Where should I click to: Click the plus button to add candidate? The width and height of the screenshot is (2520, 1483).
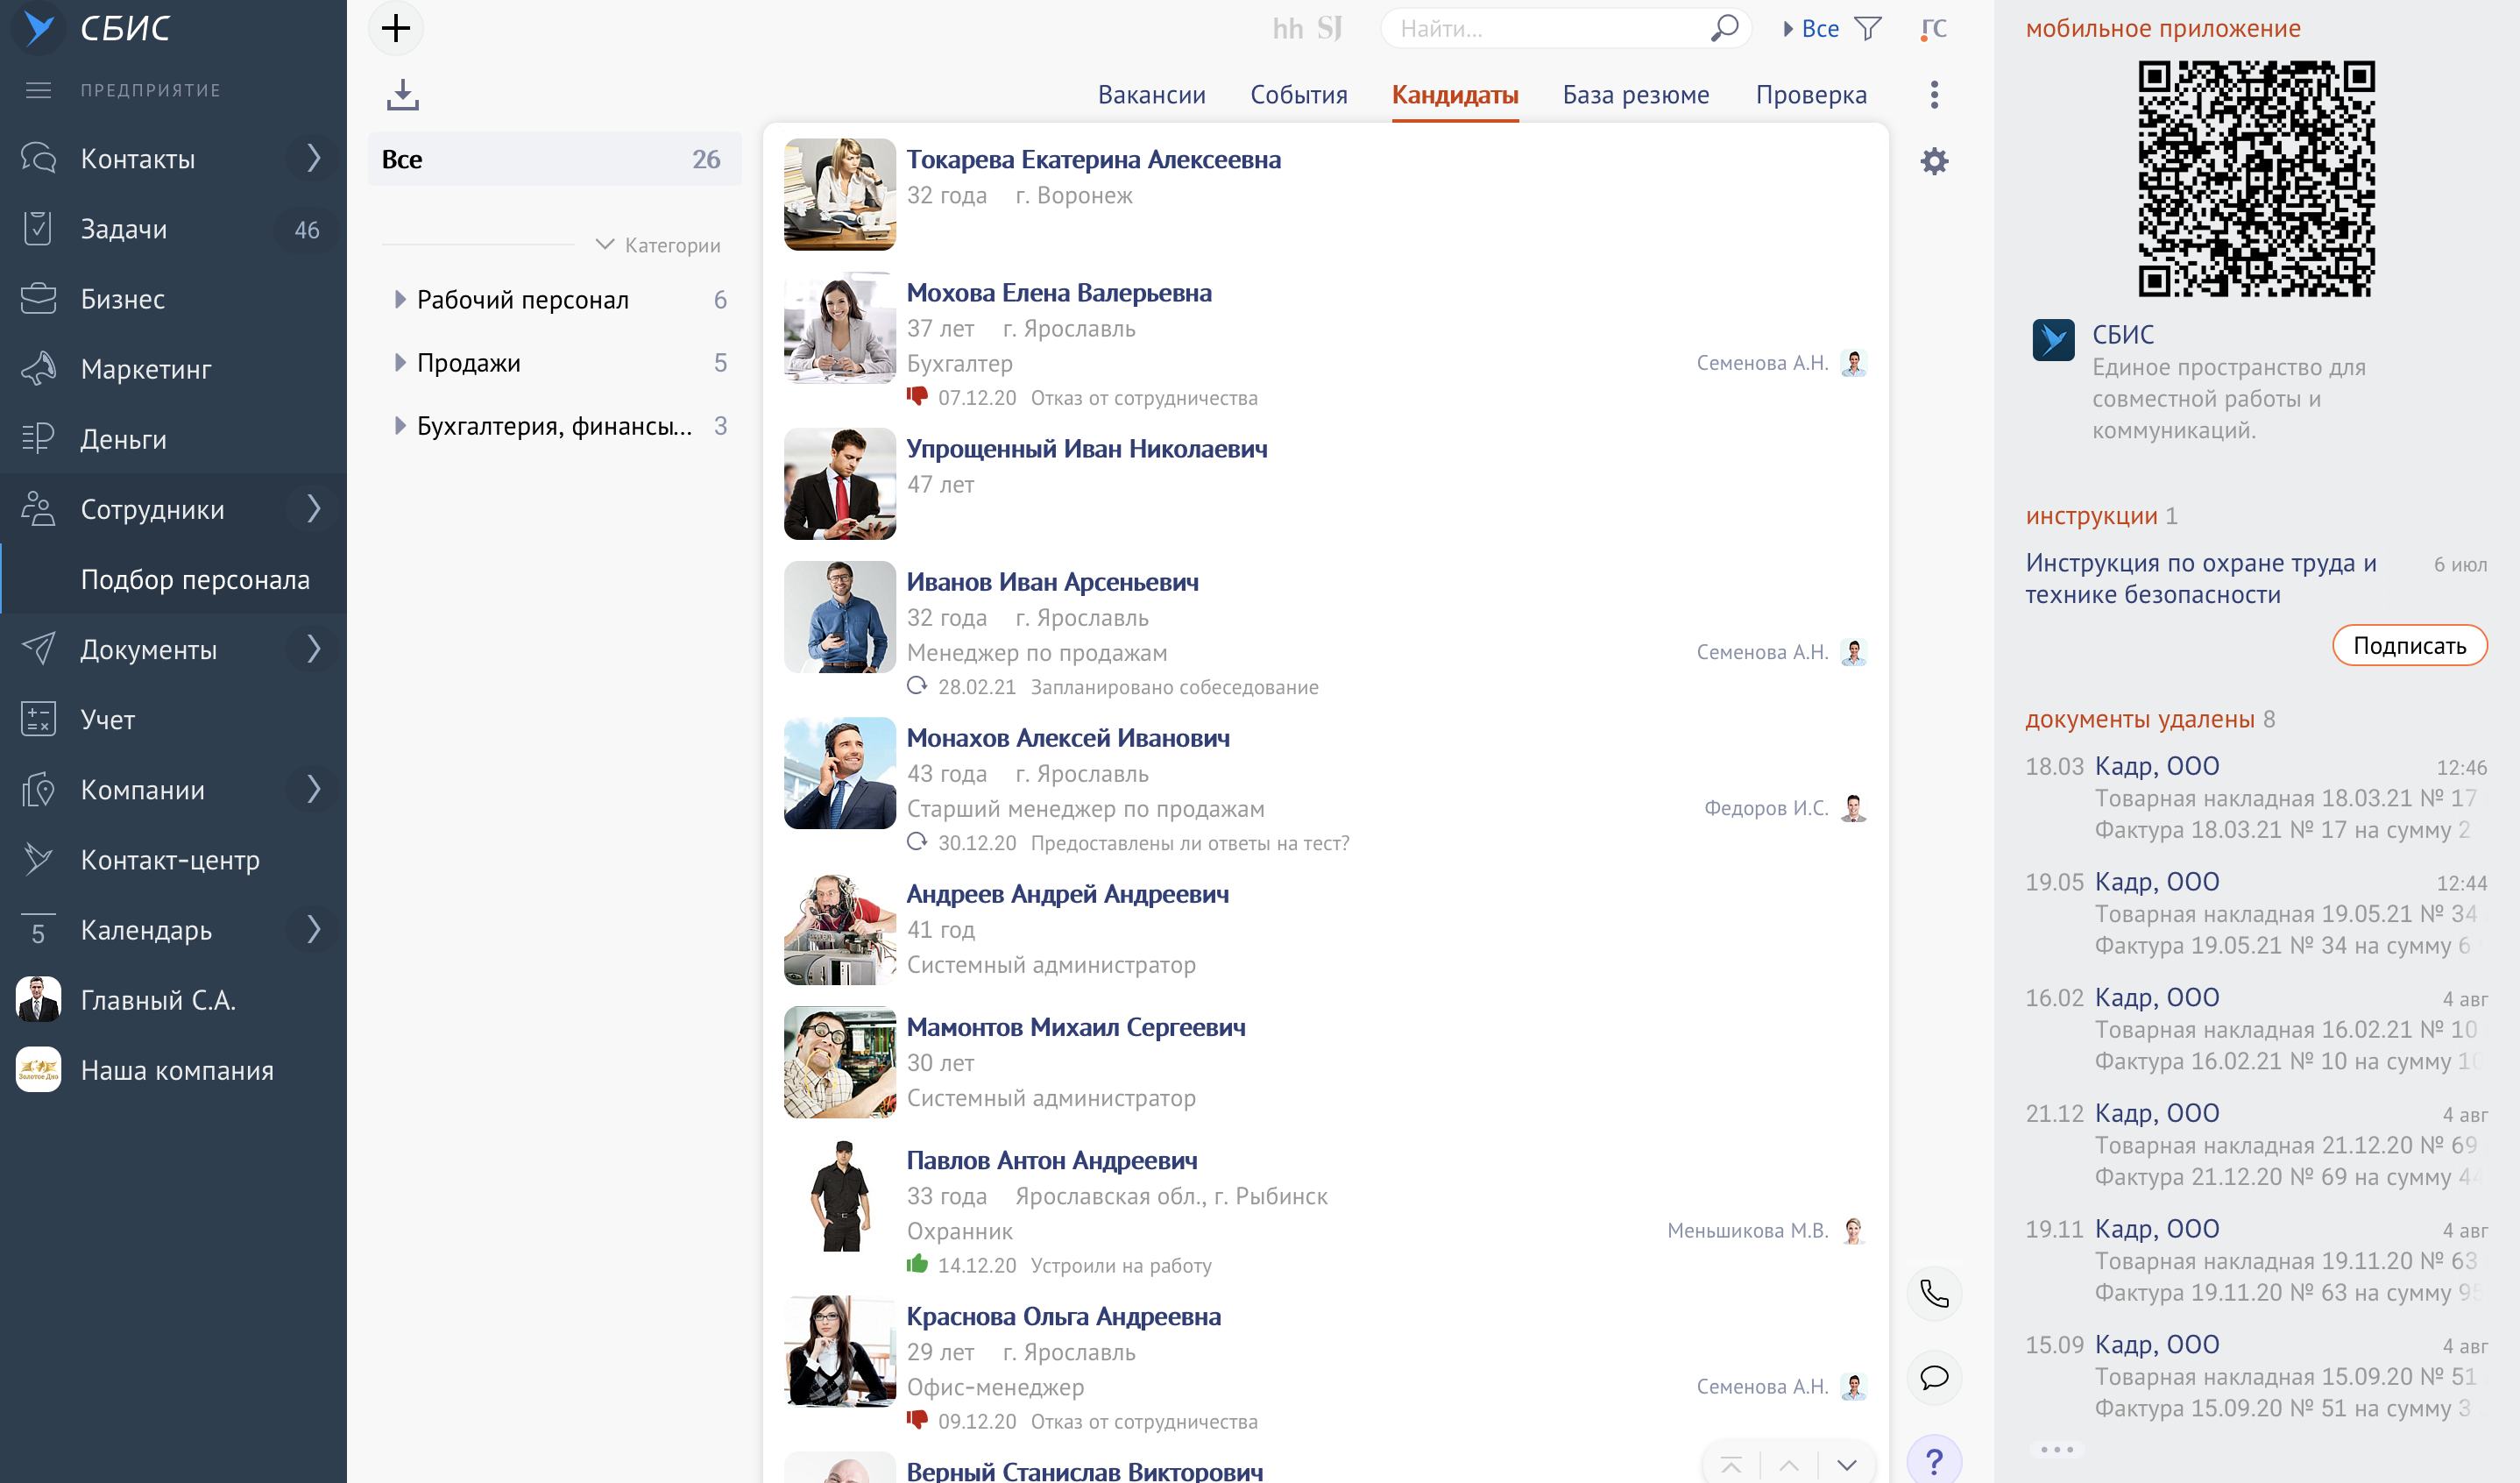coord(396,28)
